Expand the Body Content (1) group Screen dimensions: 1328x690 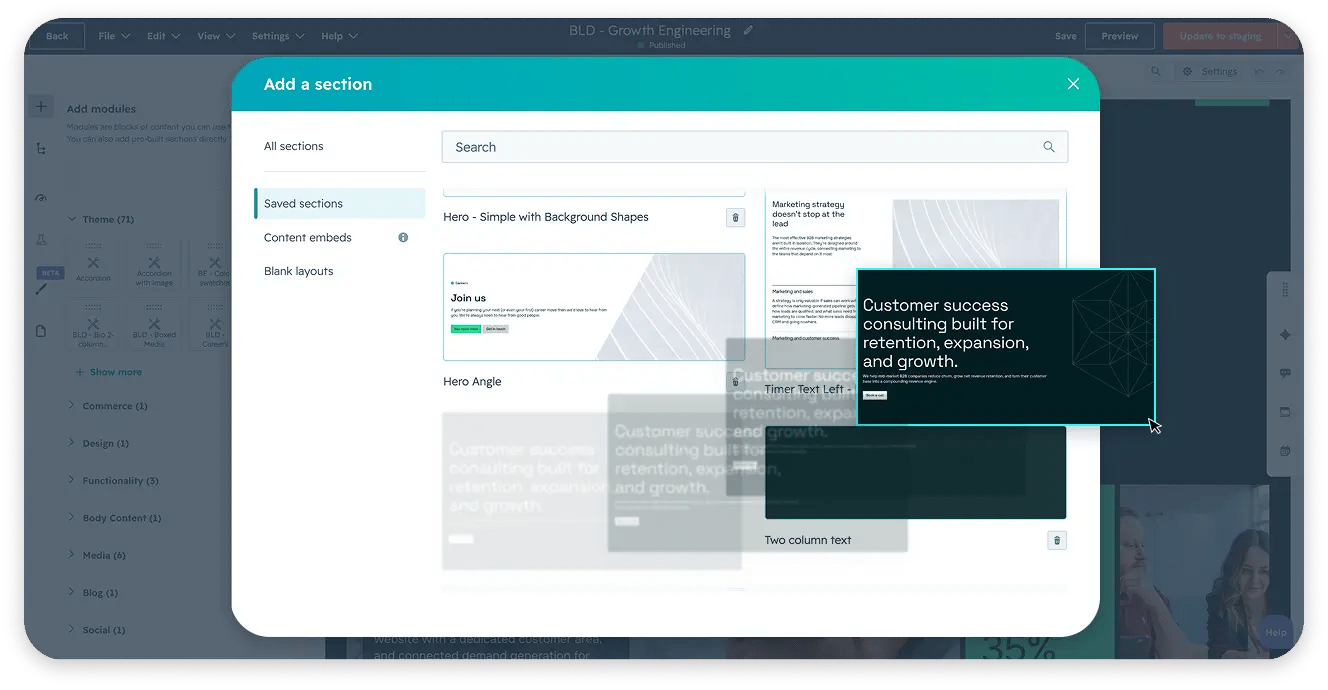(114, 518)
